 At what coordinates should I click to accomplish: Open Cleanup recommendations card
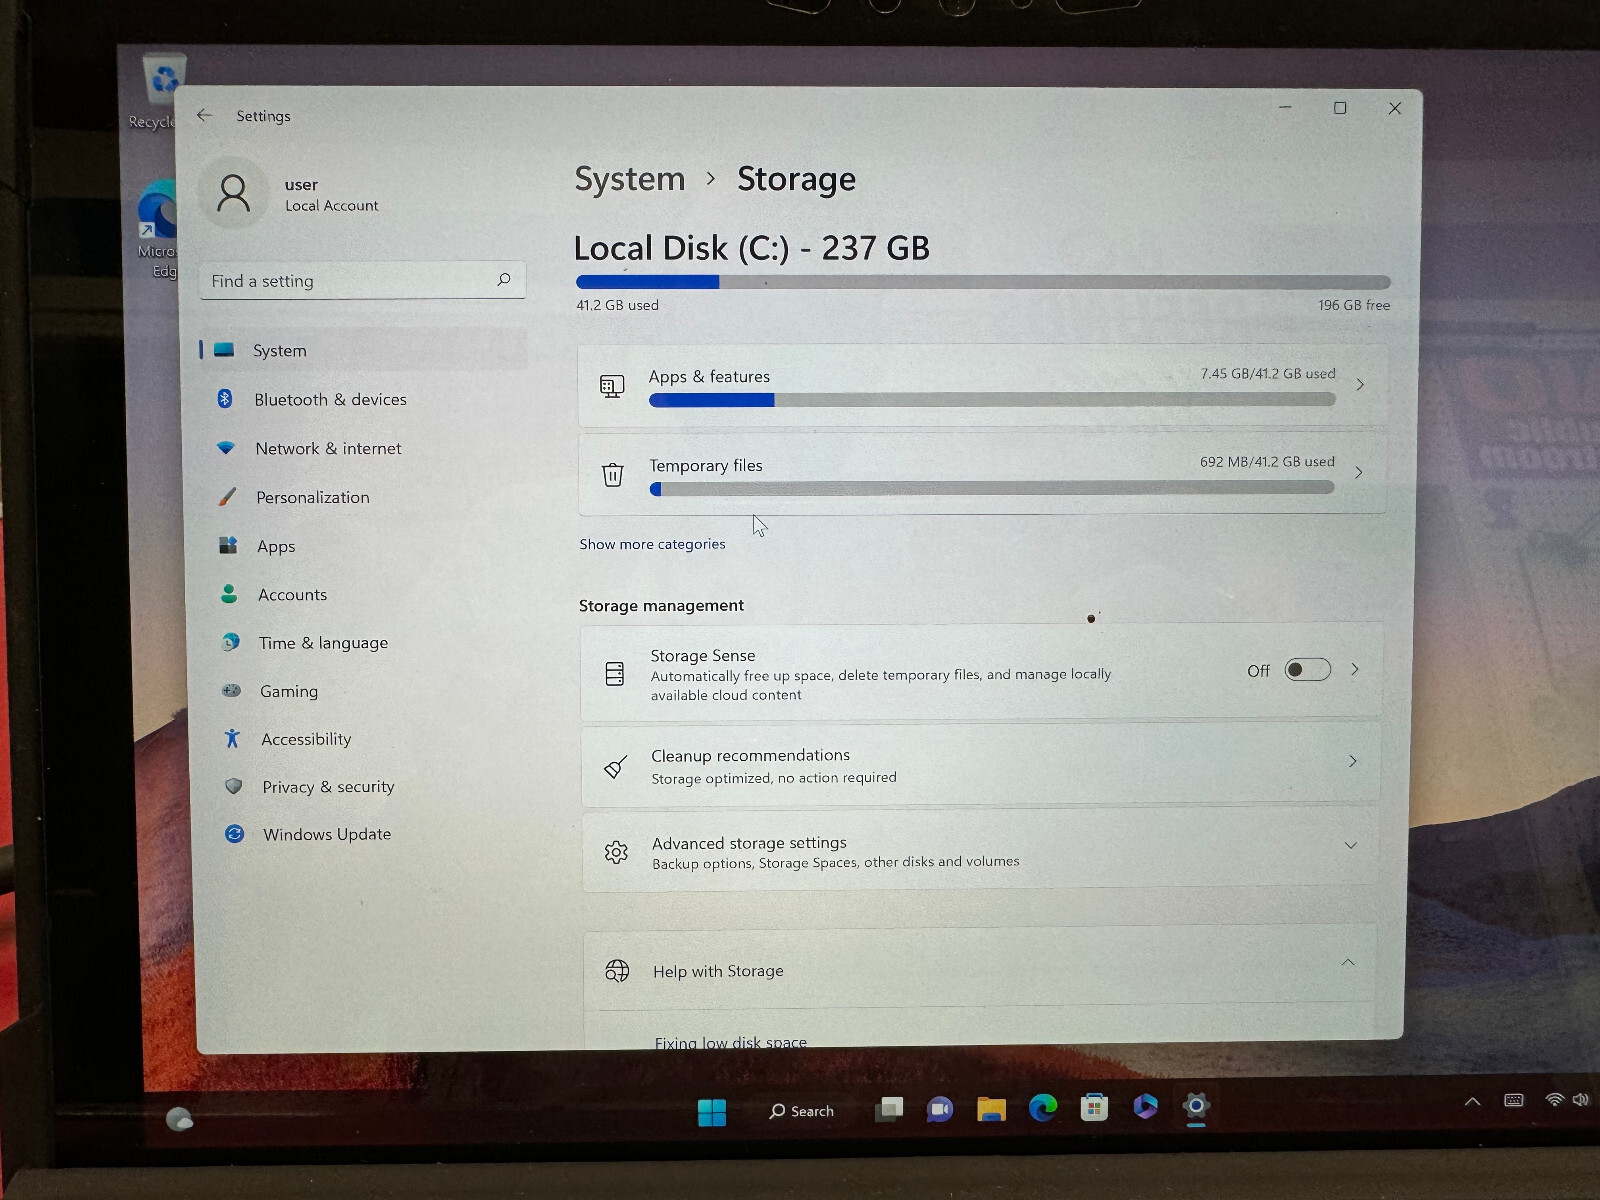(x=981, y=765)
